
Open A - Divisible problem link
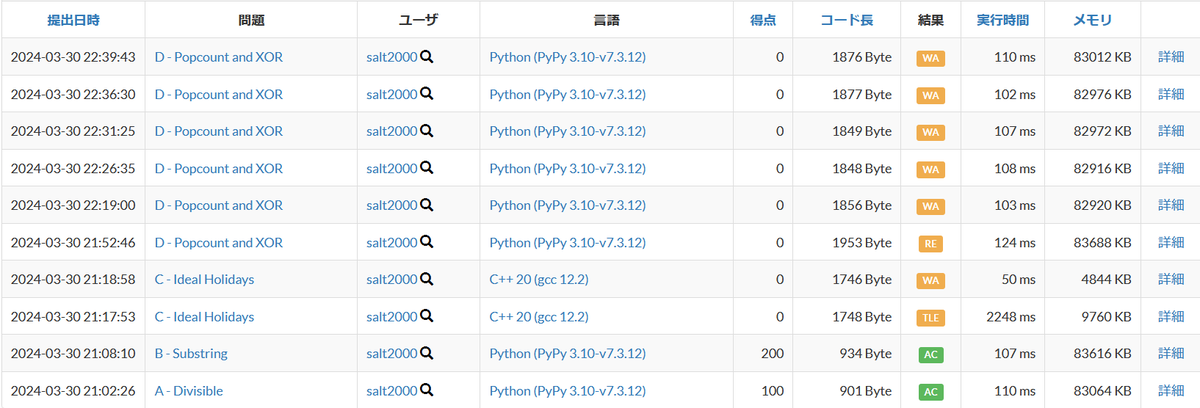(x=189, y=390)
